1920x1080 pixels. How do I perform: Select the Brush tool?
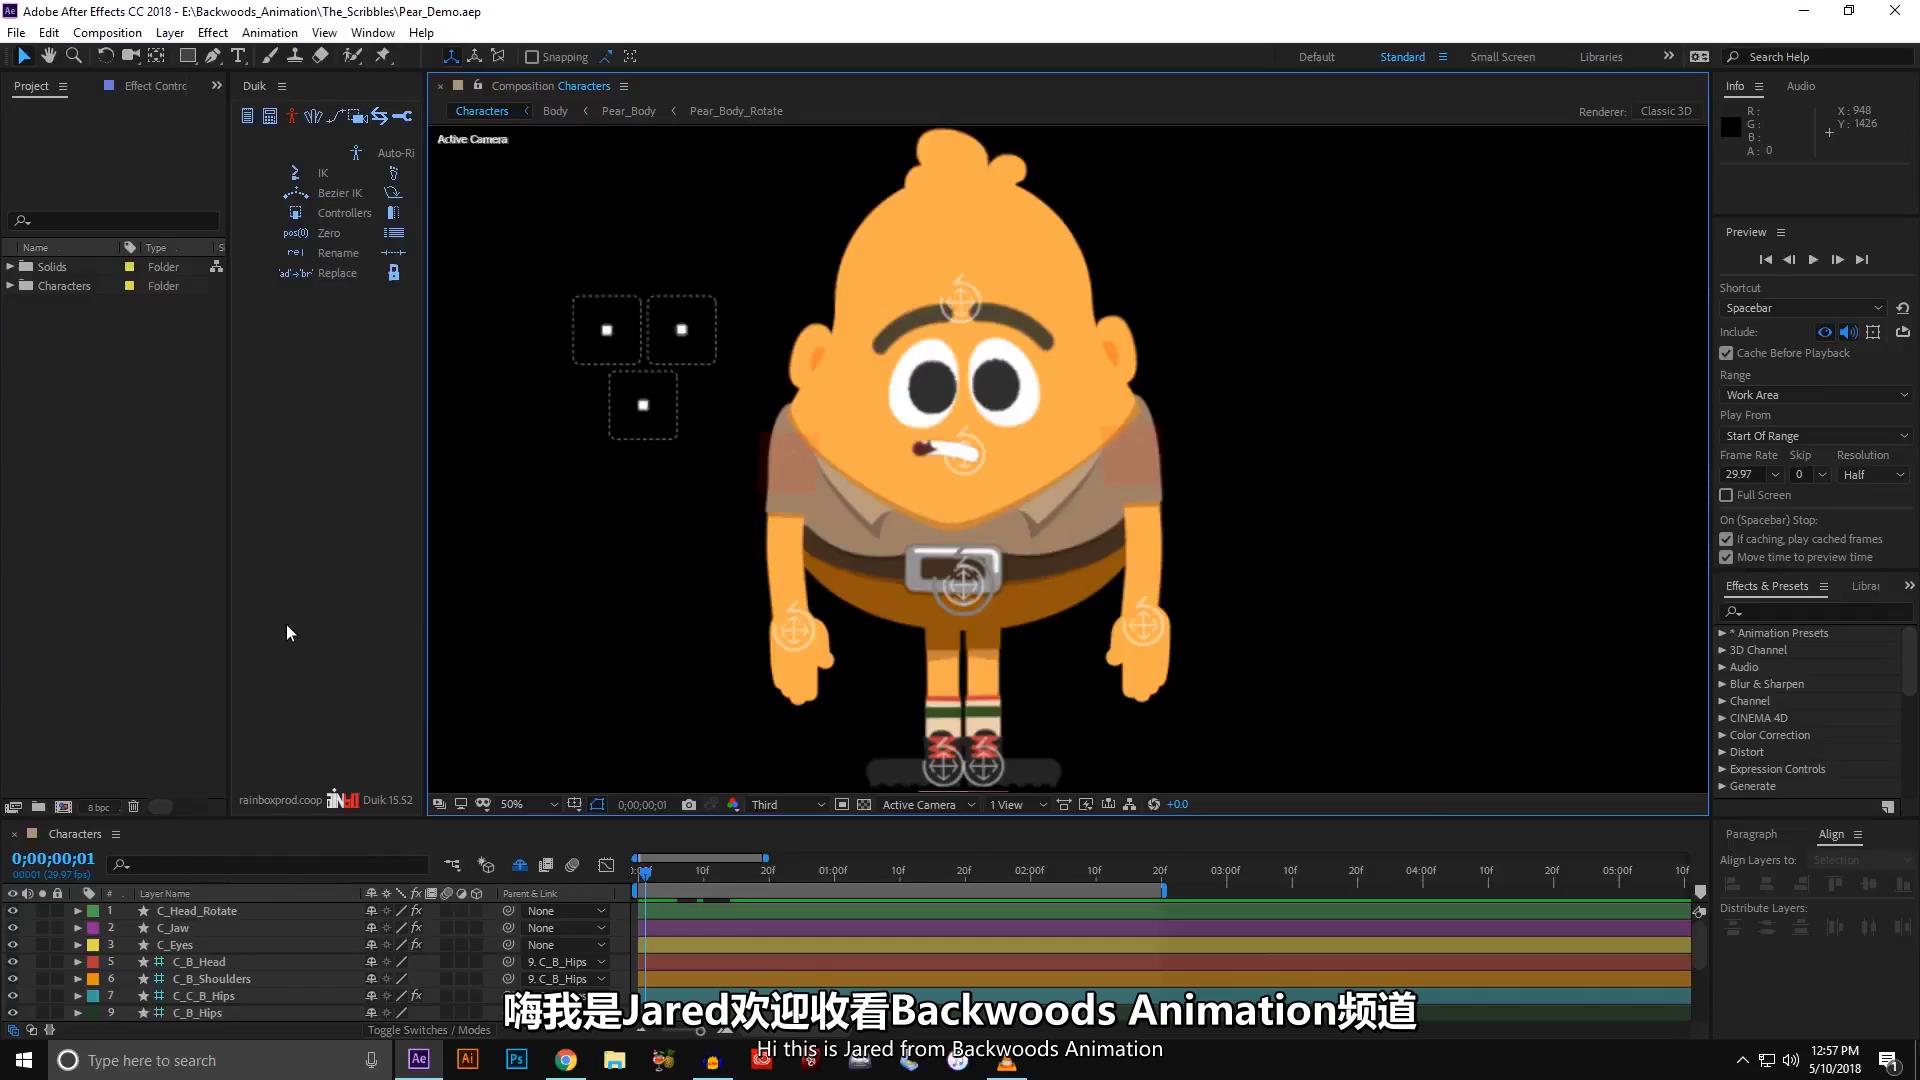[x=270, y=56]
